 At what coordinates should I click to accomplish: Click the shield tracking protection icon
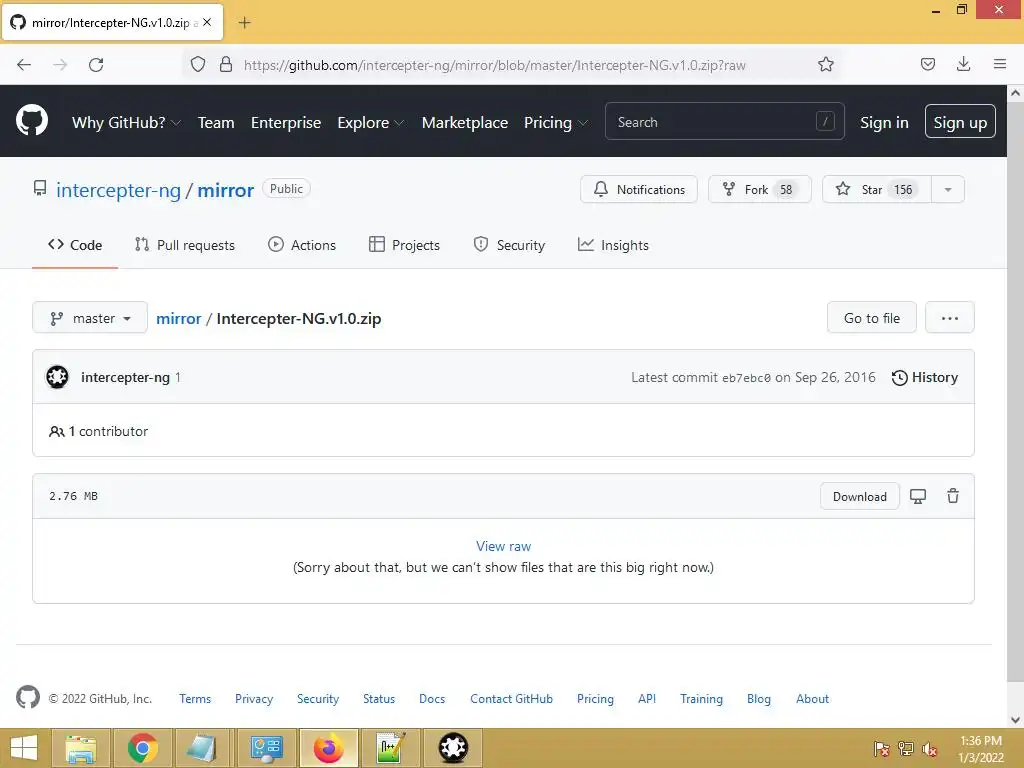point(198,64)
